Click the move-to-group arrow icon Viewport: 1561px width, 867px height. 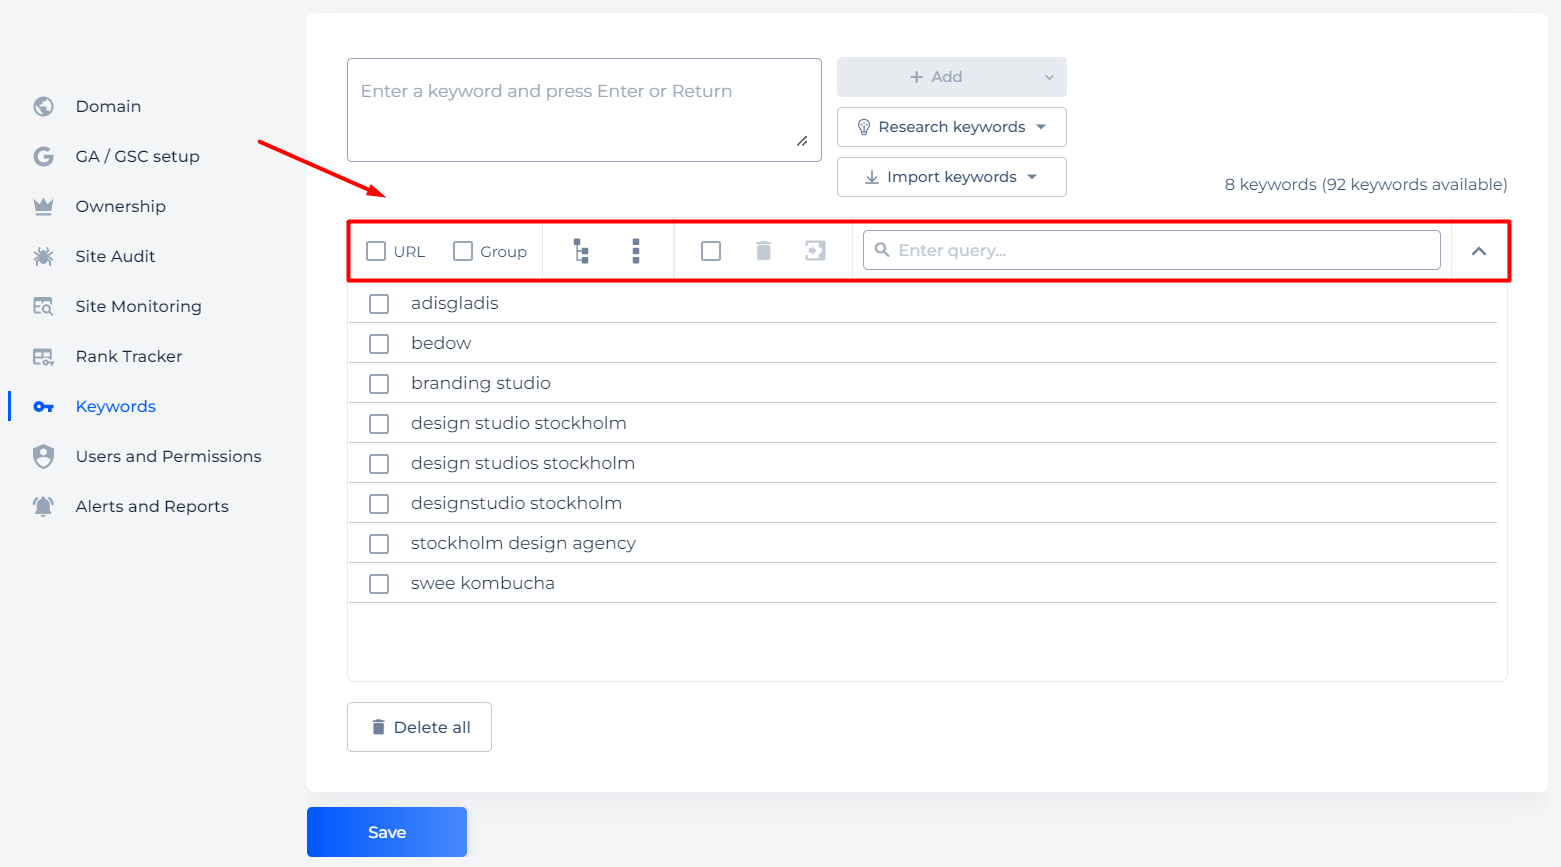pos(816,250)
